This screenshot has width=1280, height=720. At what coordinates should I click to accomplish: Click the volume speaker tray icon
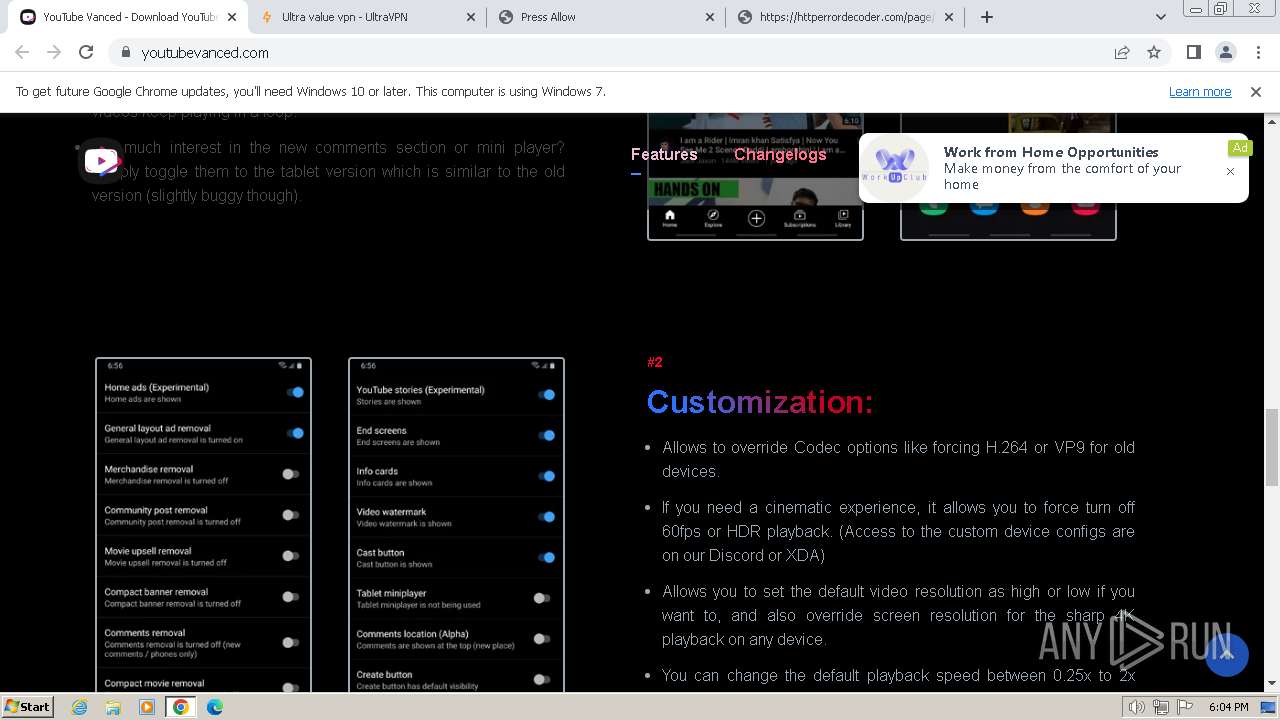click(x=1137, y=707)
